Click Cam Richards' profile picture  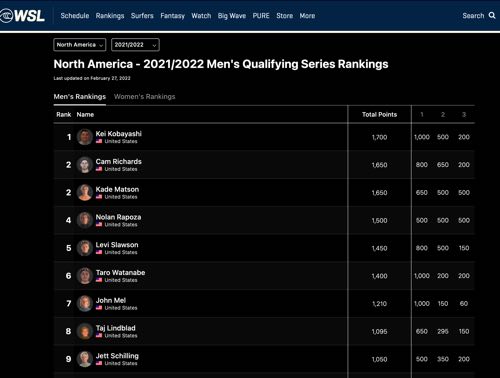[x=85, y=165]
